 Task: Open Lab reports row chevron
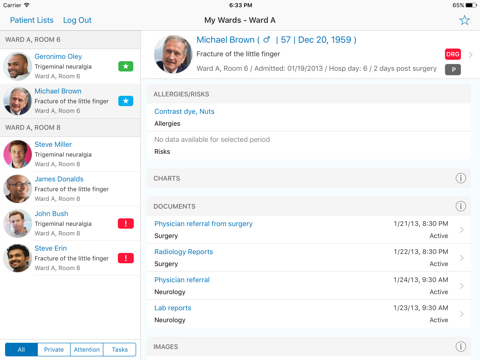tap(462, 314)
